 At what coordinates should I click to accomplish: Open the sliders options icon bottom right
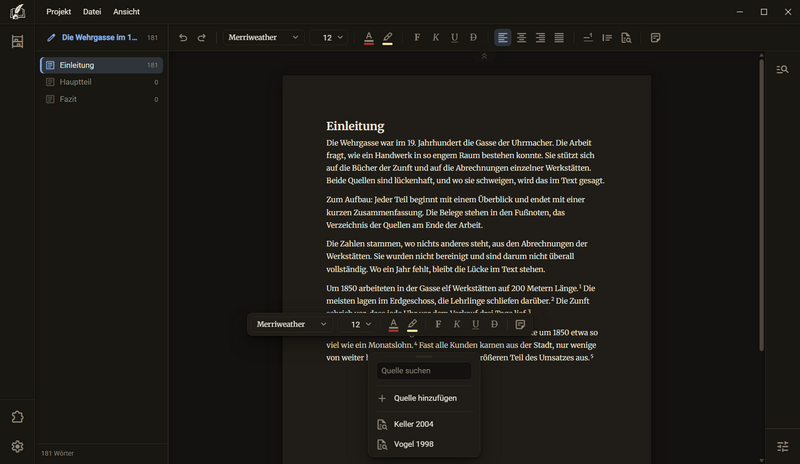point(782,447)
